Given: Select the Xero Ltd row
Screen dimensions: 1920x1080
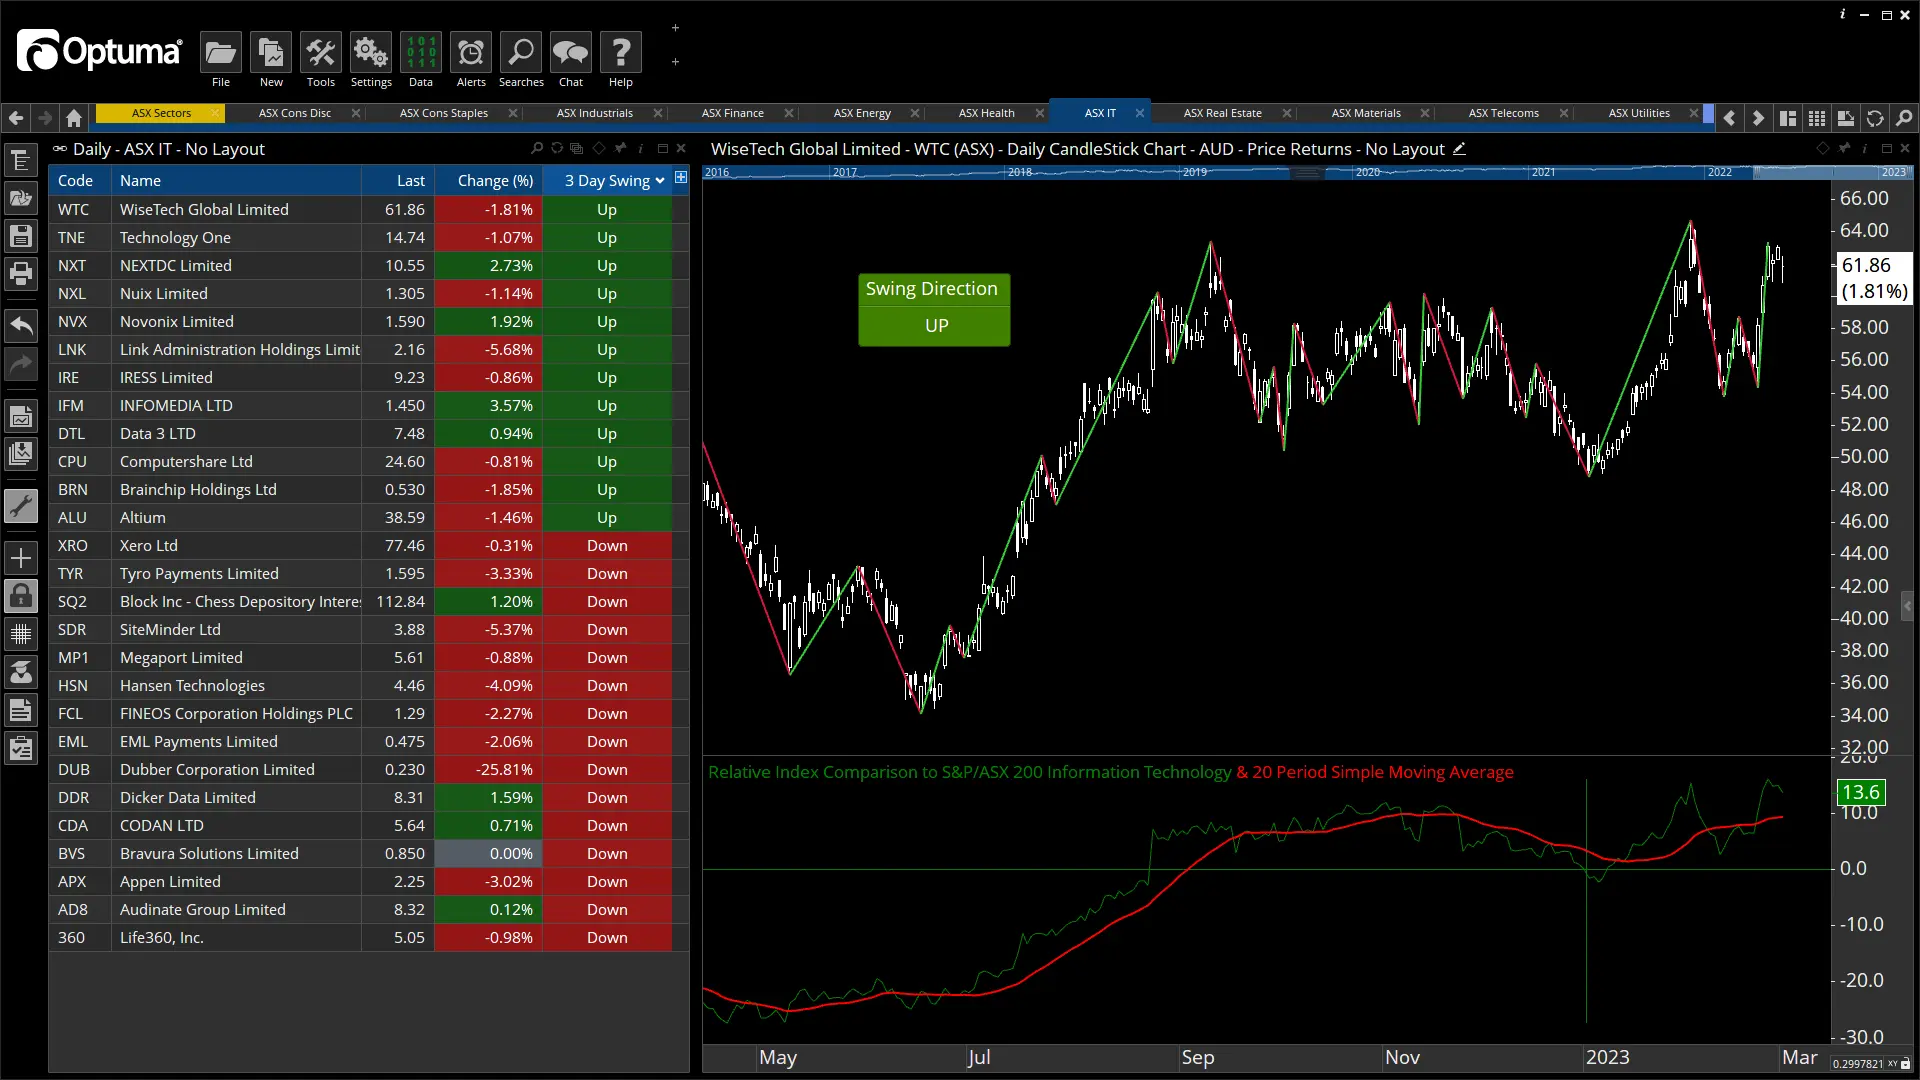Looking at the screenshot, I should click(x=369, y=545).
